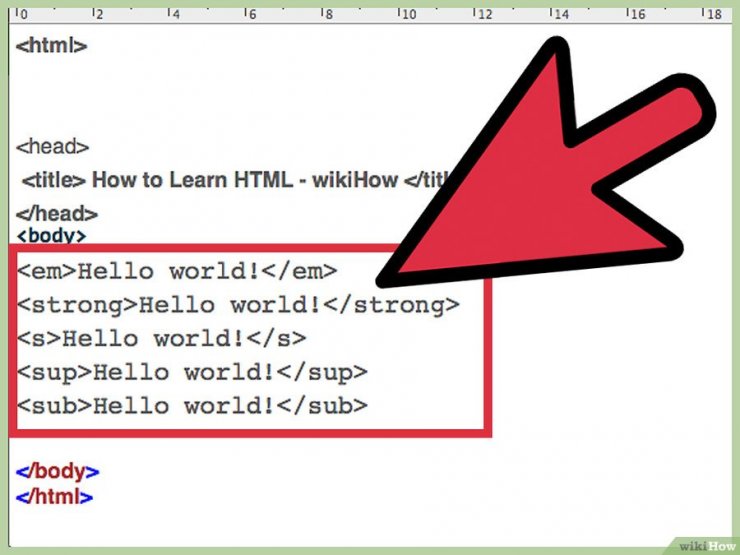The width and height of the screenshot is (740, 555).
Task: Place cursor on the closing </head> tag
Action: [56, 214]
